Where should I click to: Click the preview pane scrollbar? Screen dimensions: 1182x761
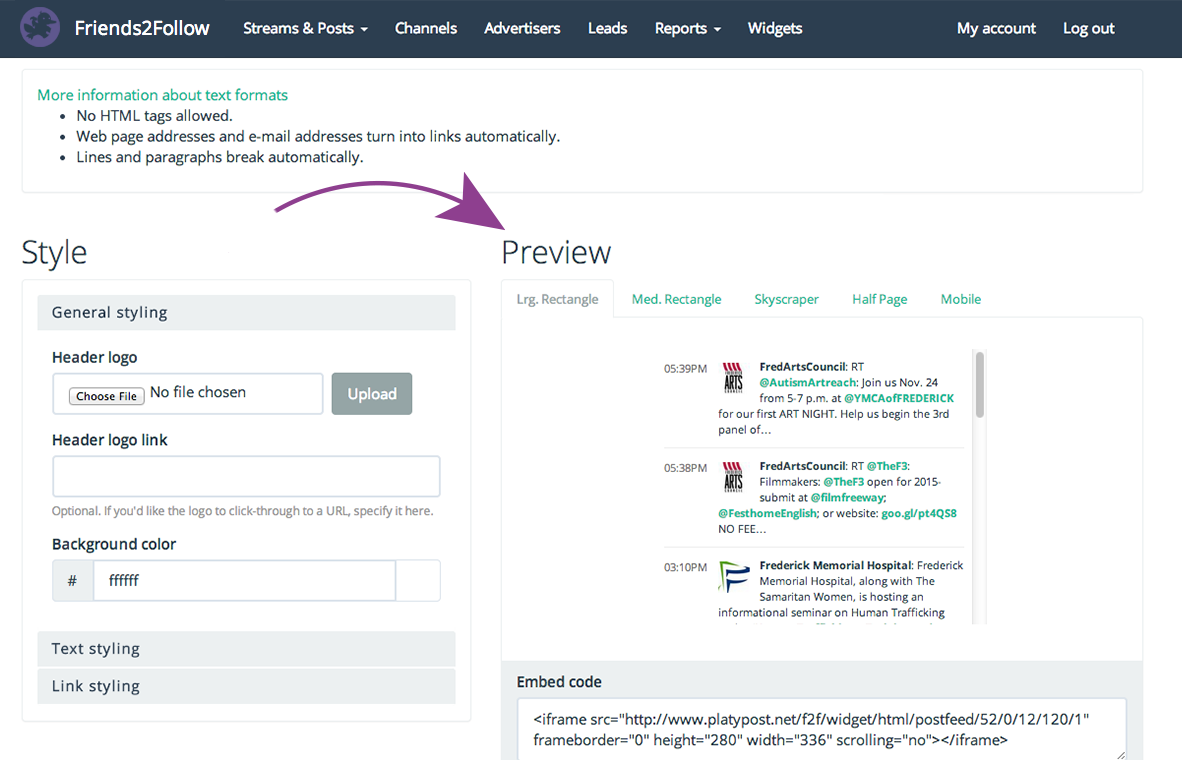pos(979,385)
